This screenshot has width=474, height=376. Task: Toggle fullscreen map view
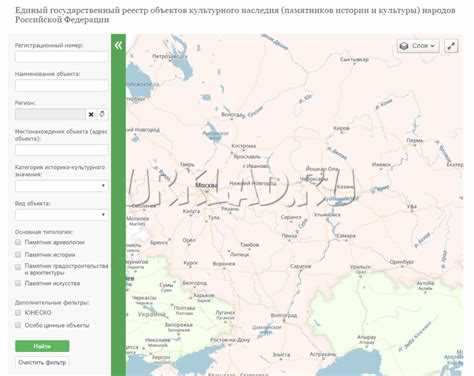coord(451,46)
